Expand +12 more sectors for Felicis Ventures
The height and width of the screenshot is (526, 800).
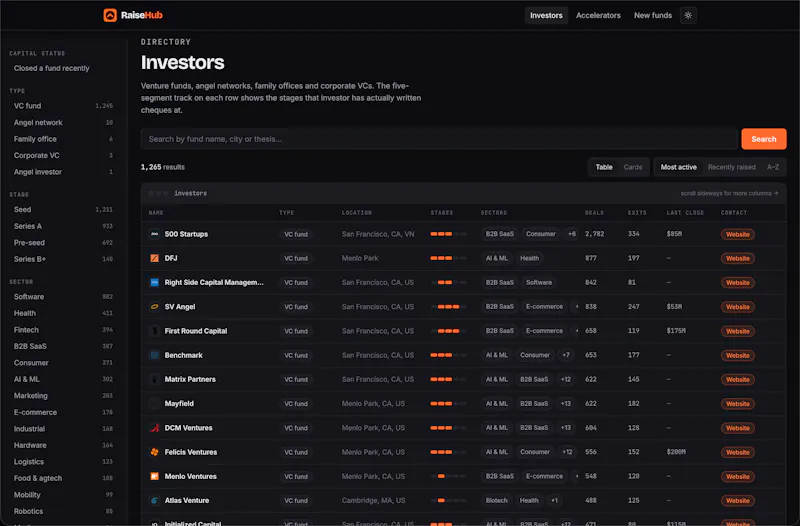(x=567, y=452)
